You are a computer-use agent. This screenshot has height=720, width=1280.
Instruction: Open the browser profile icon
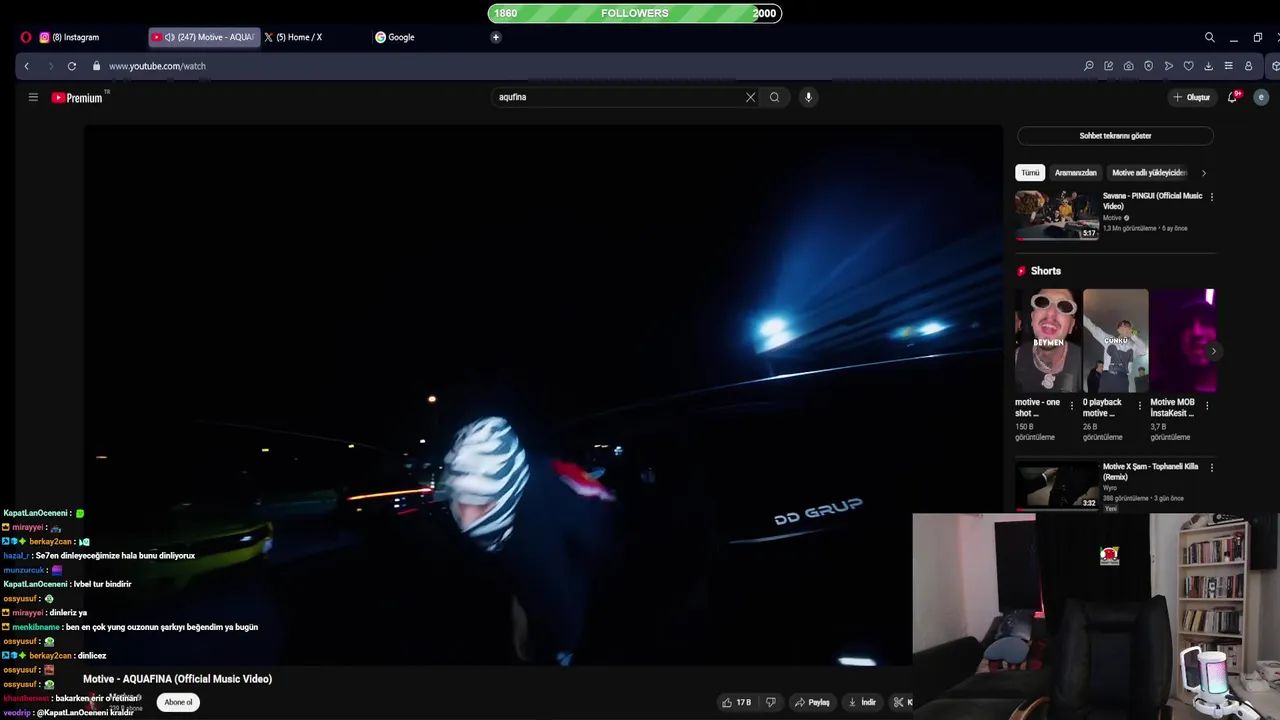pyautogui.click(x=1248, y=66)
